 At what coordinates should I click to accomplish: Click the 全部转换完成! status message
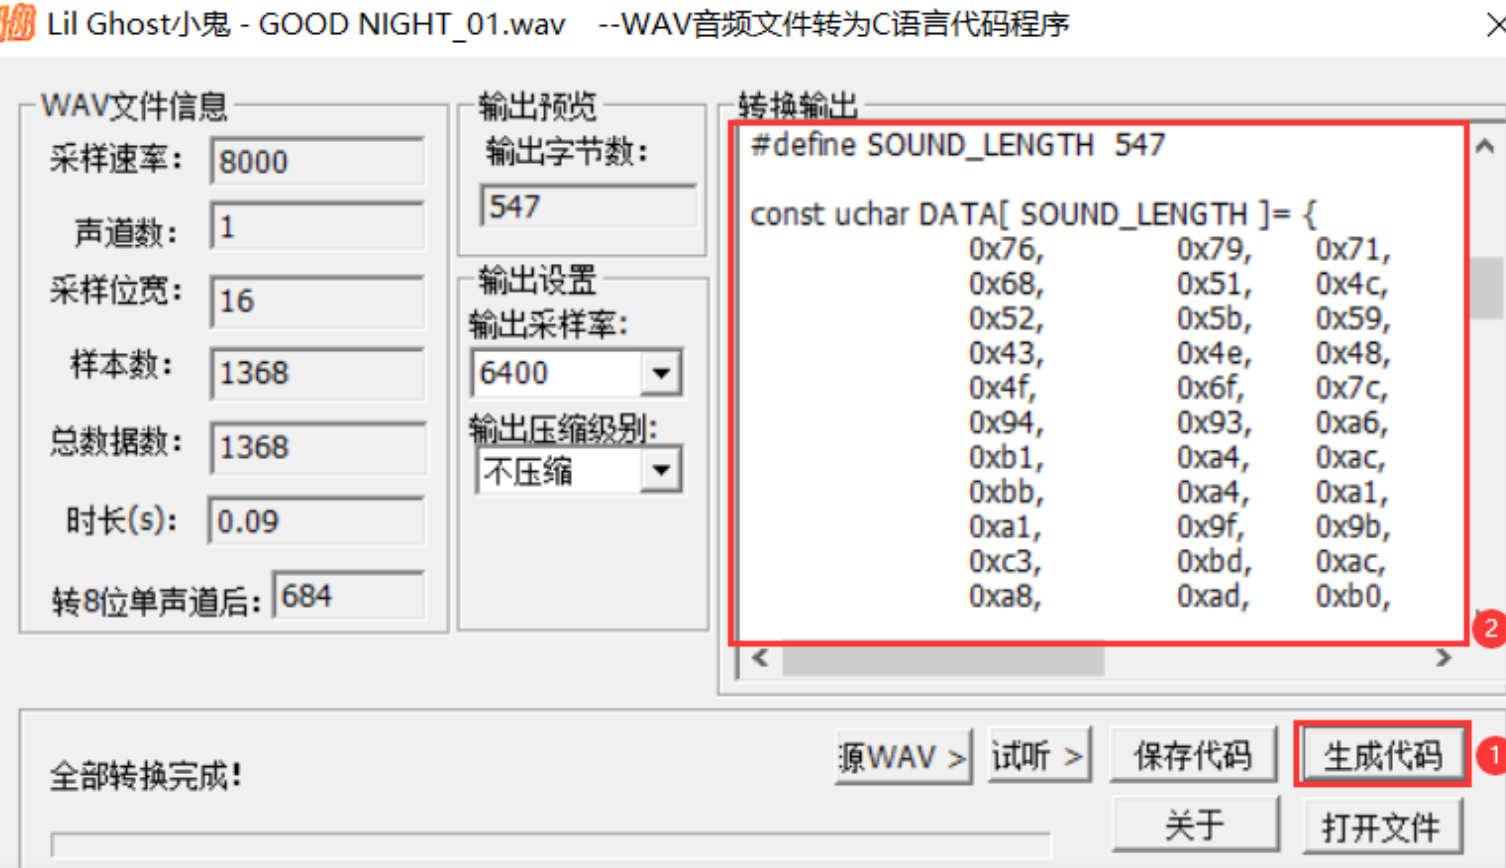(145, 776)
